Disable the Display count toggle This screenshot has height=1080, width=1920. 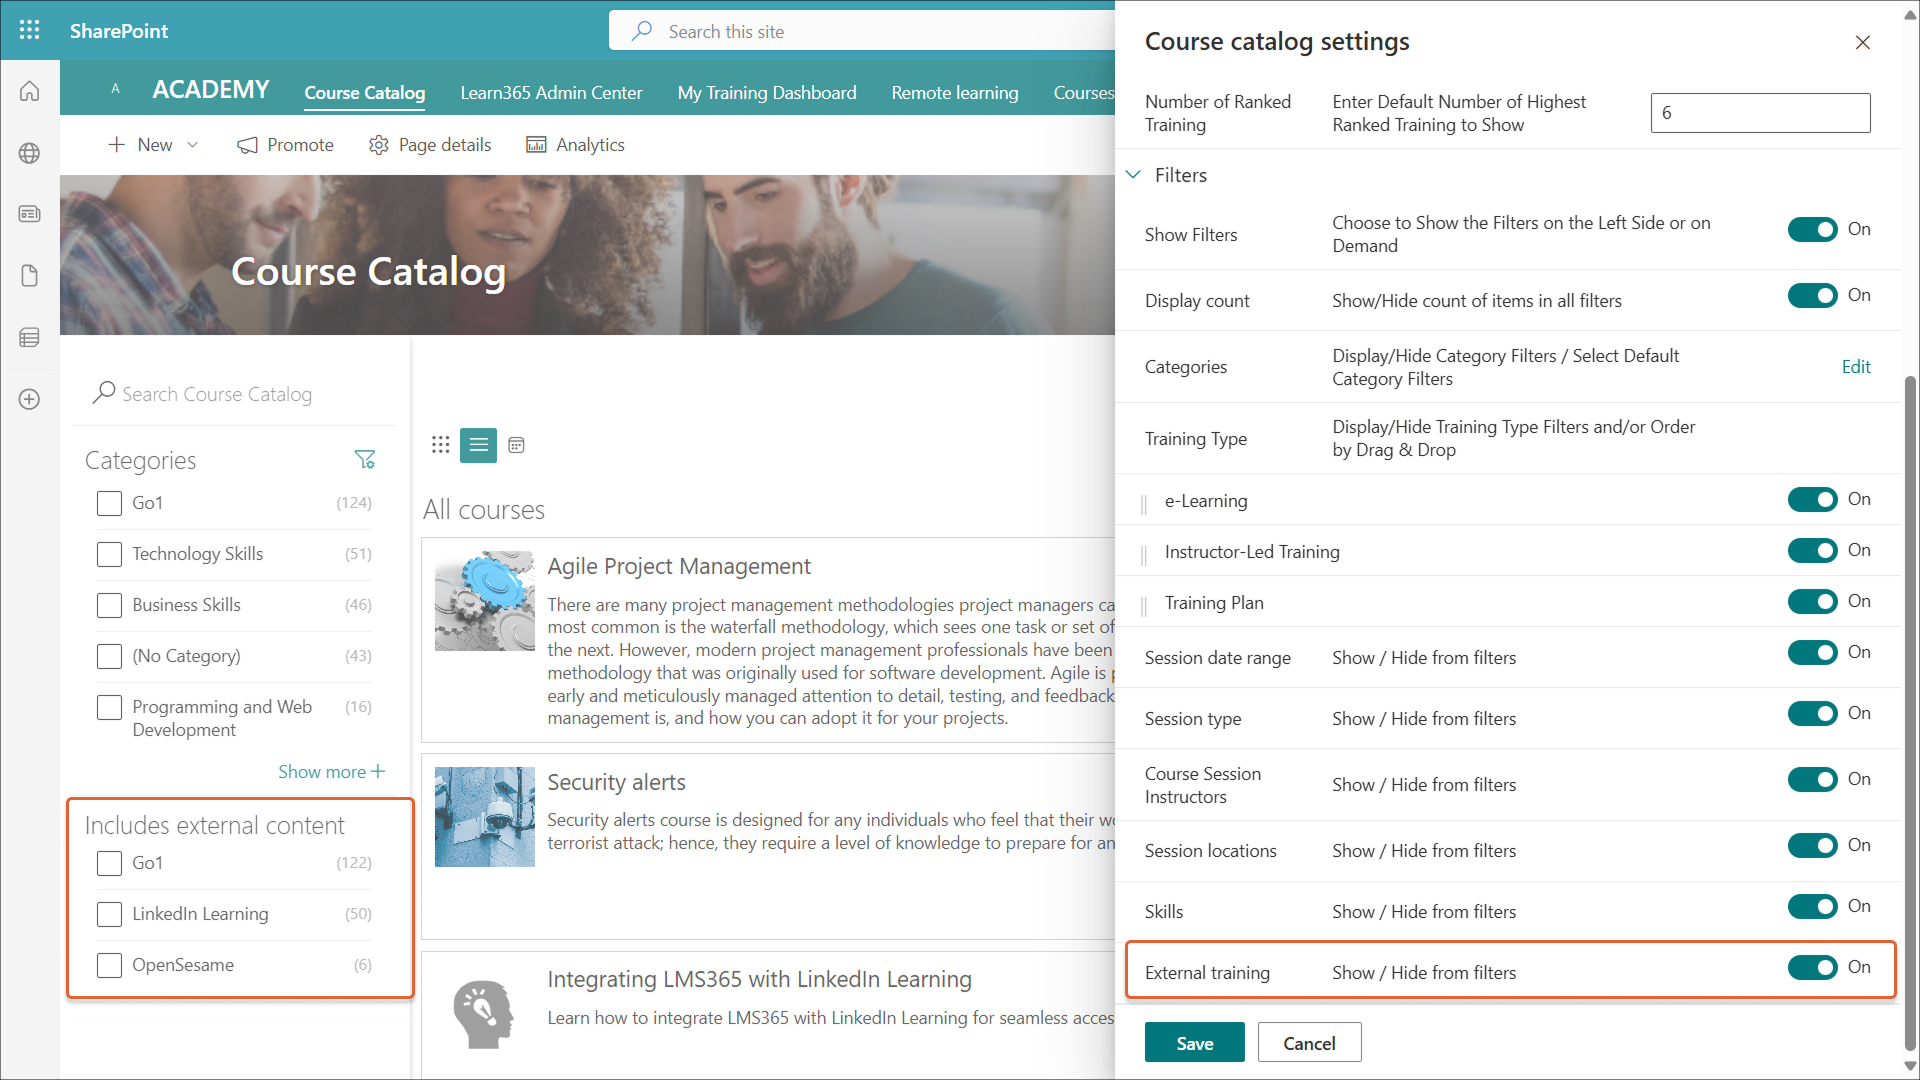(1812, 296)
